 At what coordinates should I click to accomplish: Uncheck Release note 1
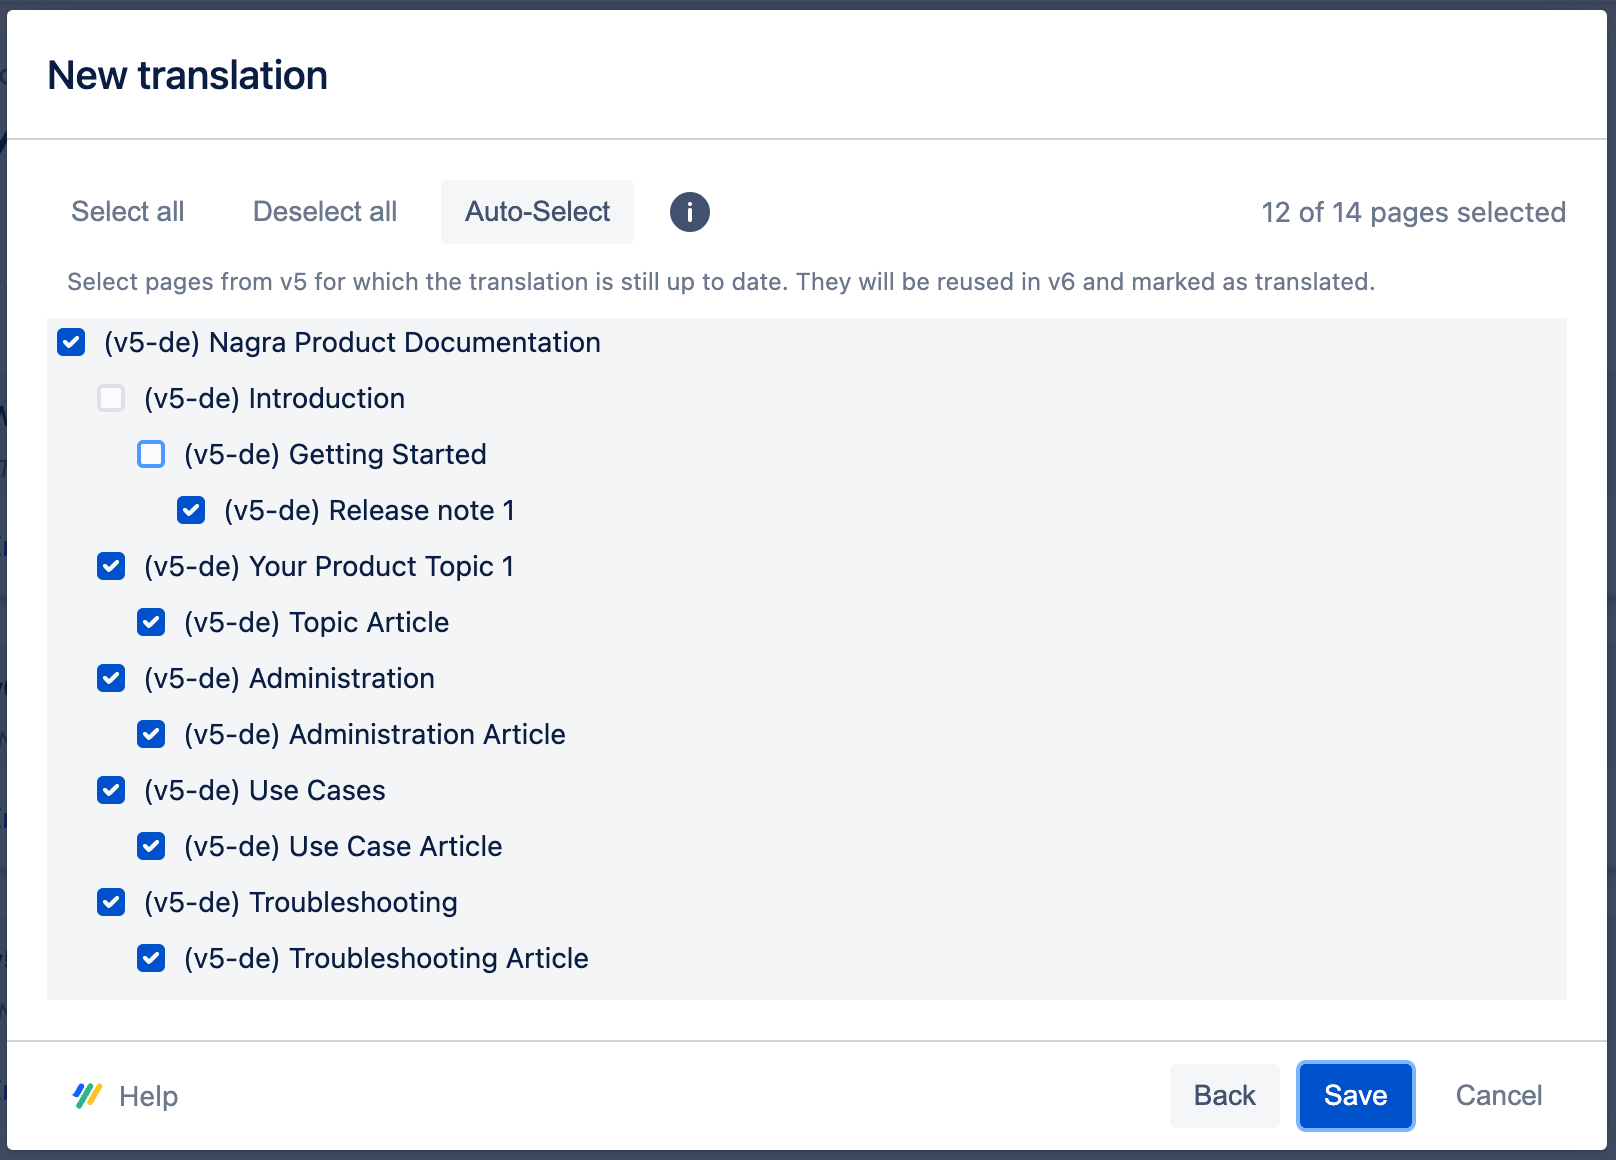click(x=191, y=510)
